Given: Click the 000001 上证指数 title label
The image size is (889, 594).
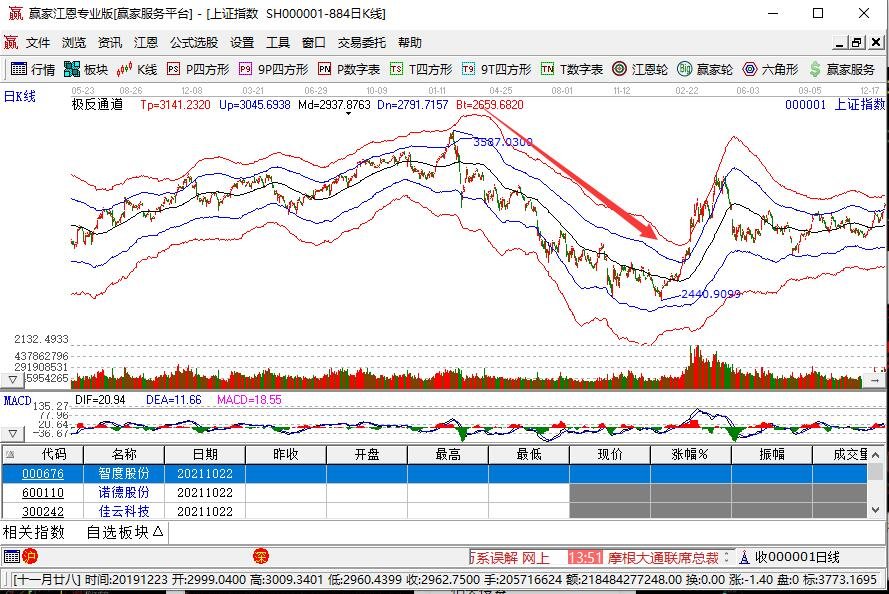Looking at the screenshot, I should [835, 104].
